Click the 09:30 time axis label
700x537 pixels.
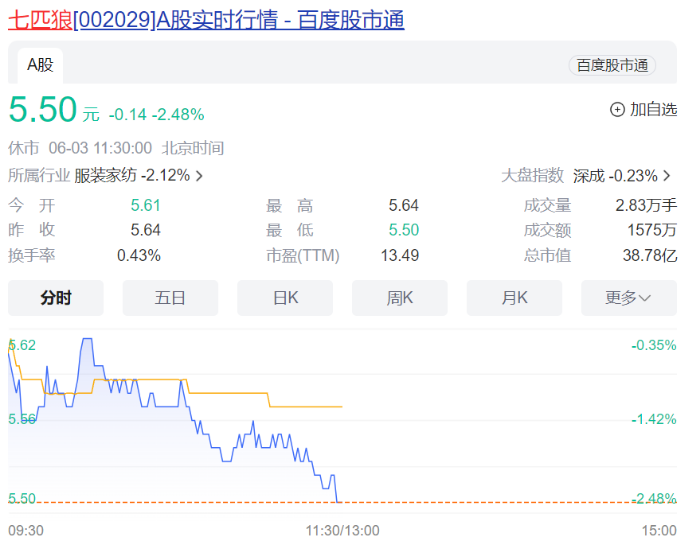(x=26, y=530)
